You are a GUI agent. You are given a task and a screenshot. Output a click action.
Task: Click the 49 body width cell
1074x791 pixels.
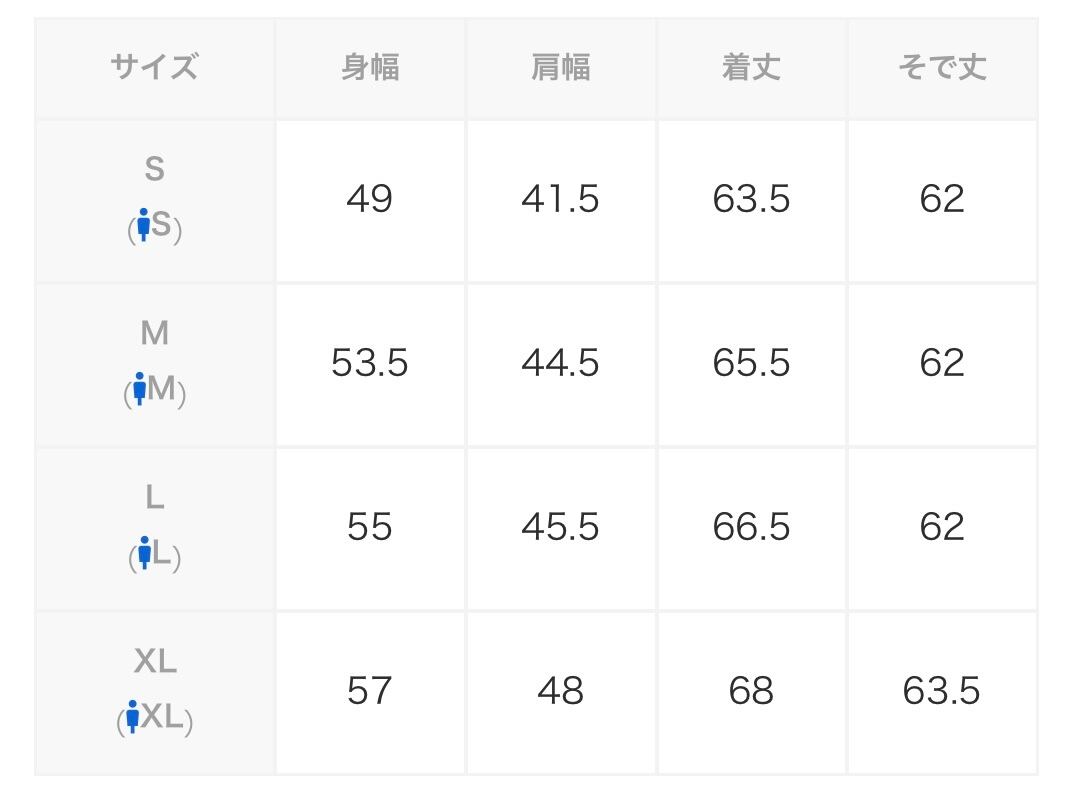click(370, 199)
